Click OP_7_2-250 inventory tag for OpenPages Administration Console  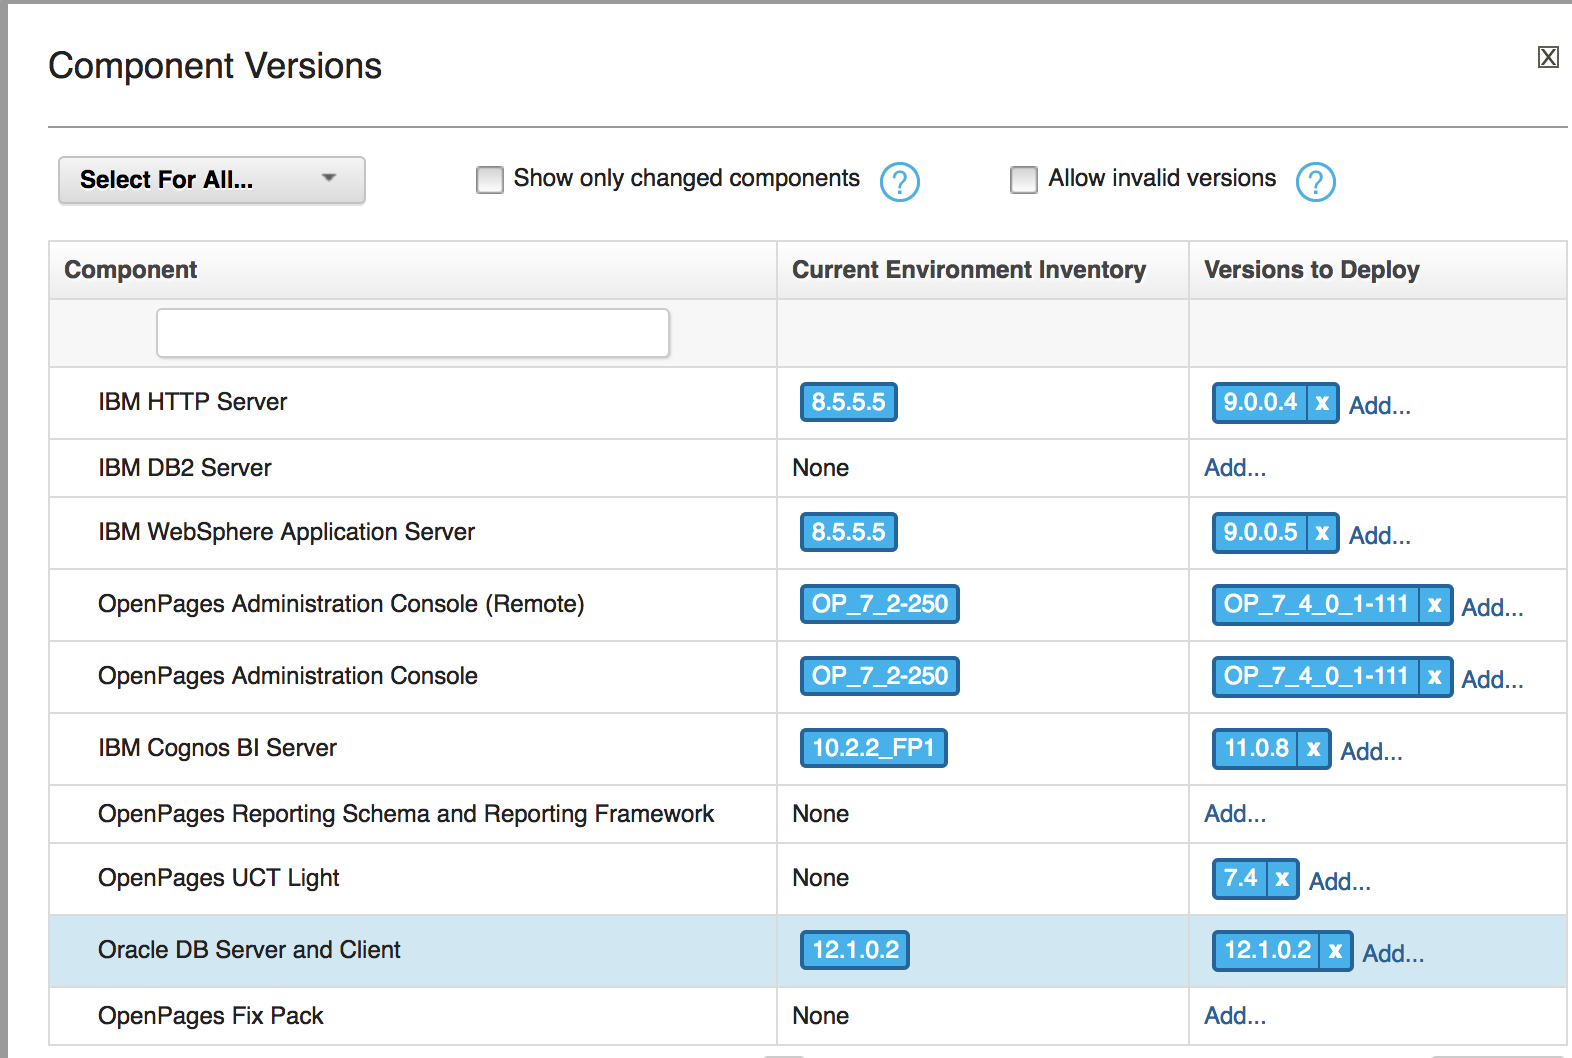[x=879, y=676]
